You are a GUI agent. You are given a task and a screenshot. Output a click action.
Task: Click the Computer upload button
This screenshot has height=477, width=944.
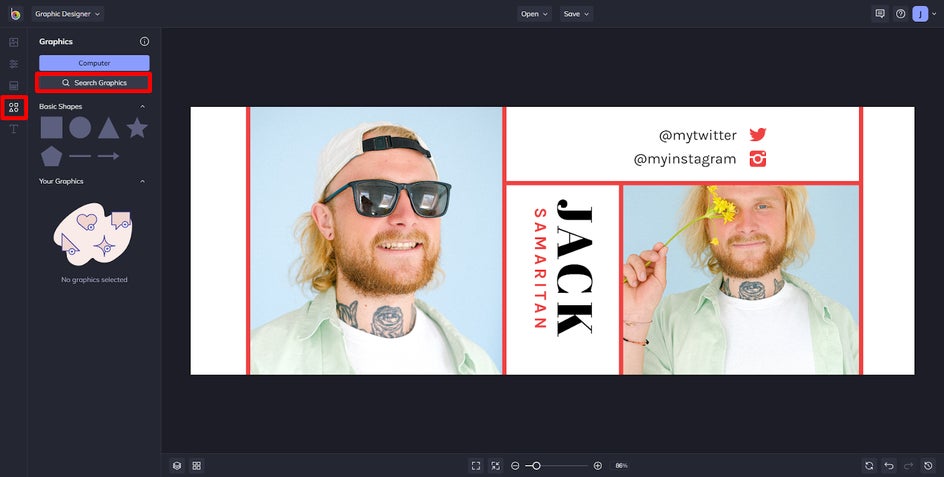pyautogui.click(x=95, y=63)
